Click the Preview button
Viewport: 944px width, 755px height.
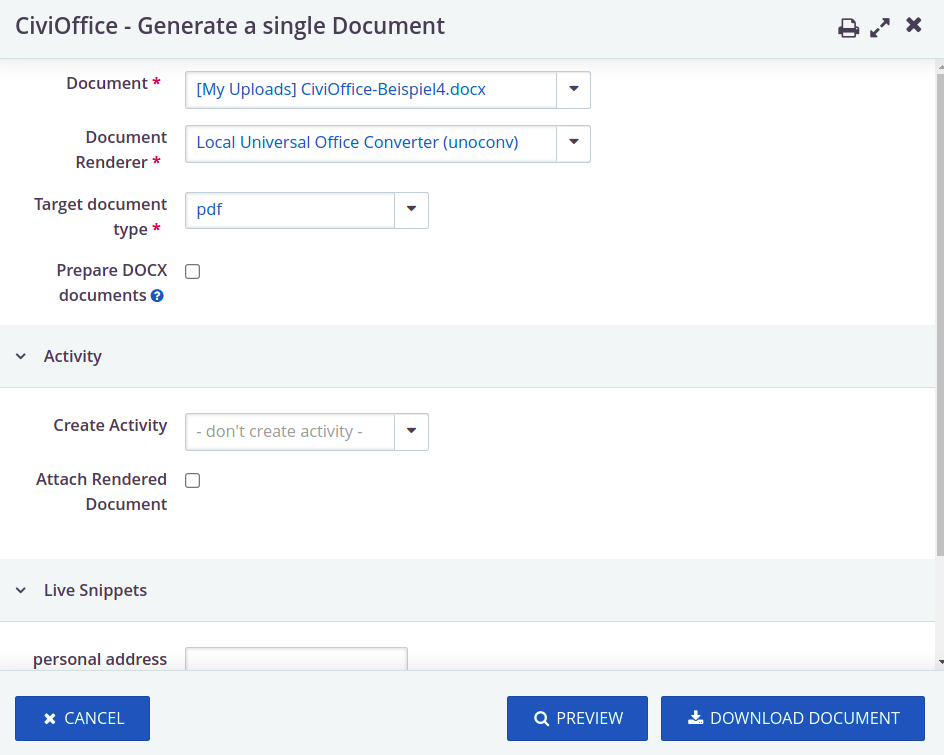pyautogui.click(x=577, y=718)
